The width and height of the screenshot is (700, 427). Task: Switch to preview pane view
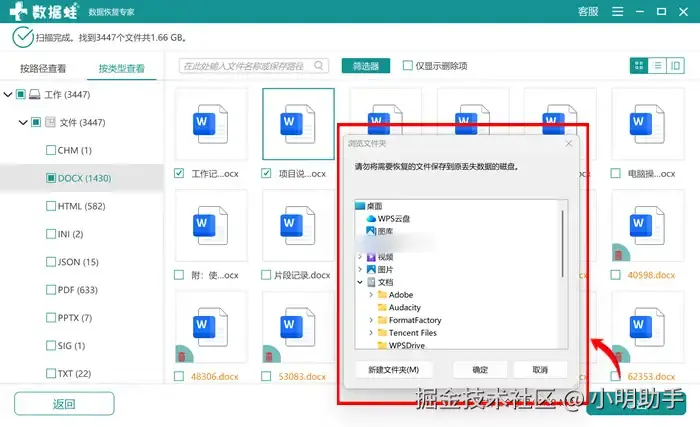675,66
